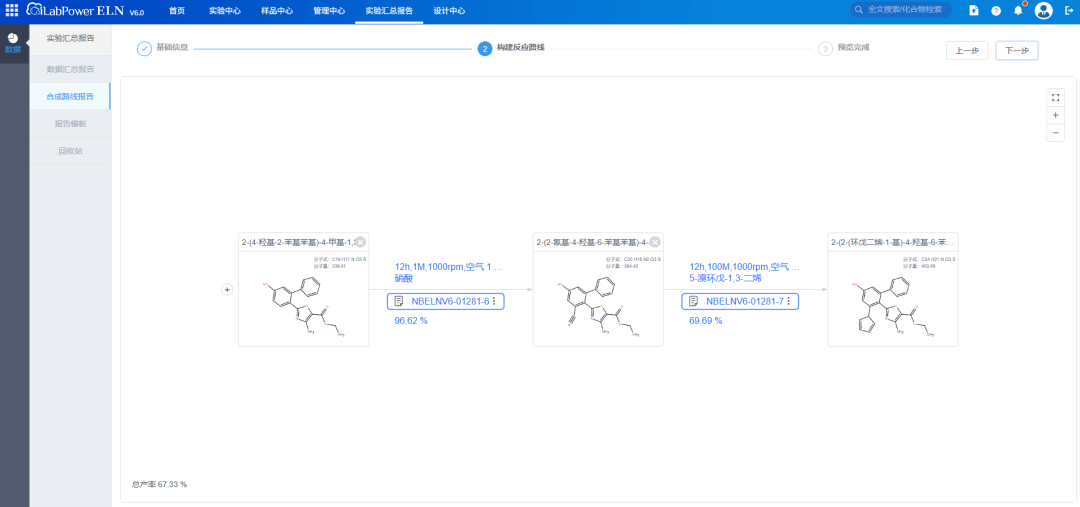Click the document icon of NBELNV6-01281-6
The height and width of the screenshot is (507, 1080).
click(x=399, y=301)
